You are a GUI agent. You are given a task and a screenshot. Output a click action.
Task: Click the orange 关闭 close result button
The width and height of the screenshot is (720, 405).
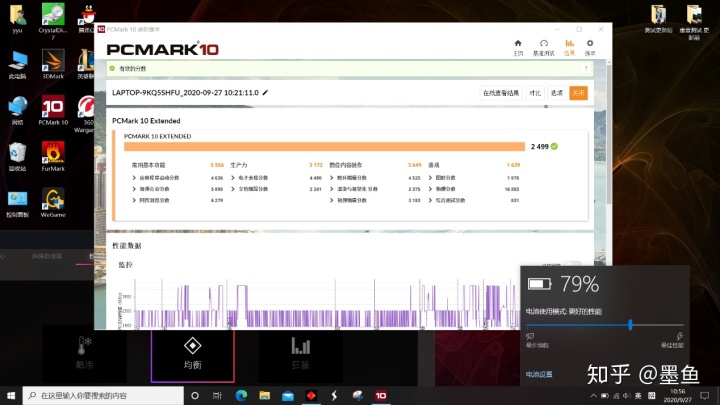tap(578, 93)
